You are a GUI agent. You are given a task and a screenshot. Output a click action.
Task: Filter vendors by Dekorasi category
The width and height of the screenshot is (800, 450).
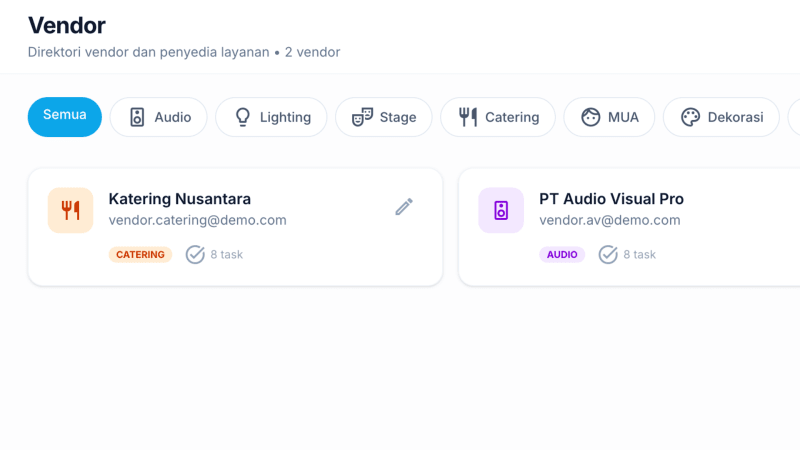pos(721,117)
